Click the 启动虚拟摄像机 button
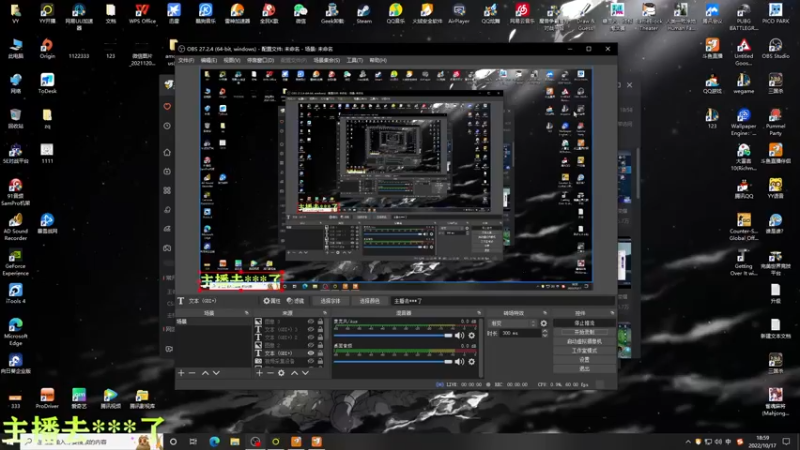Screen dimensions: 800x450 (x=584, y=341)
